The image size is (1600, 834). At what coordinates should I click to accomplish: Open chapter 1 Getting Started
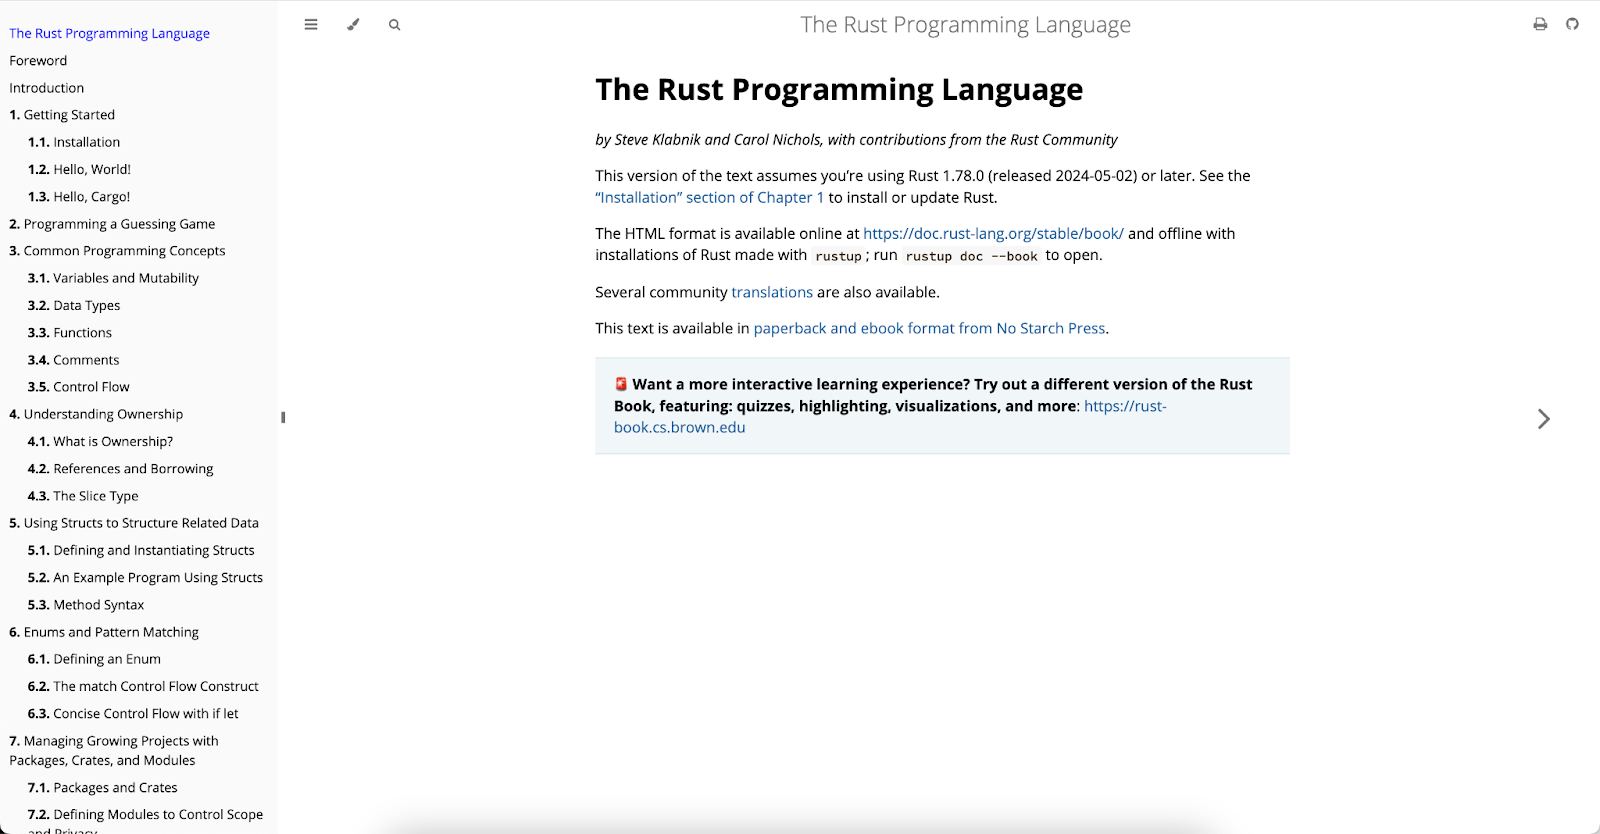pos(62,115)
